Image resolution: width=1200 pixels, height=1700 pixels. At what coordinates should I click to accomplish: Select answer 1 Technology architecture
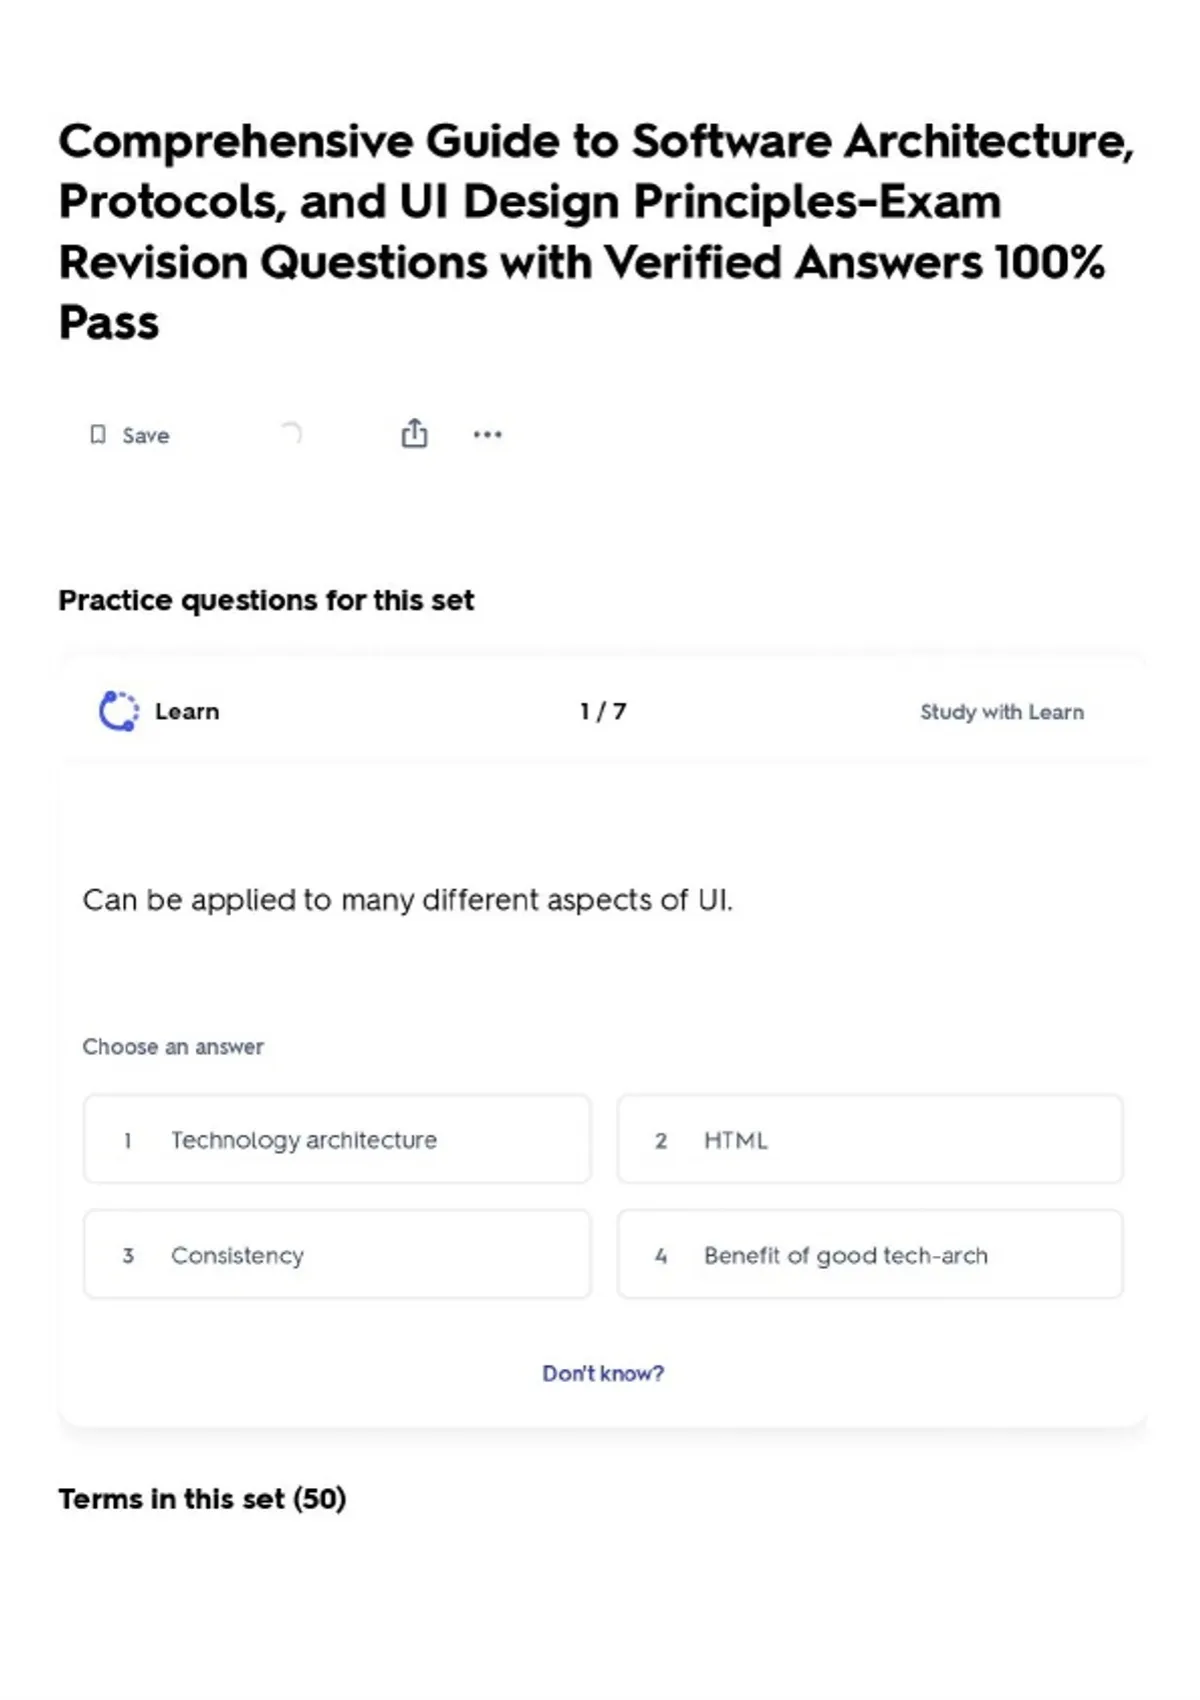[337, 1139]
